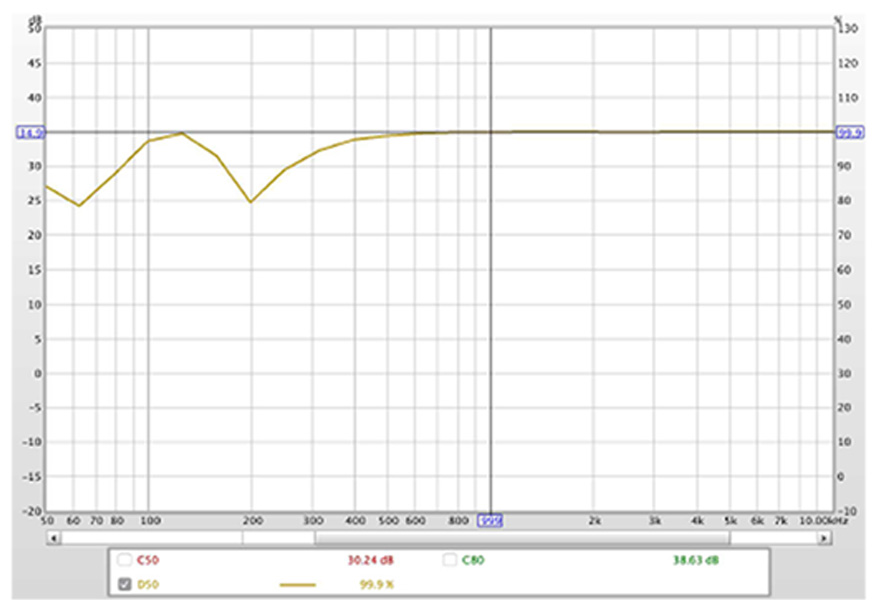880x600 pixels.
Task: Enable the C50 trace checkbox
Action: tap(125, 560)
